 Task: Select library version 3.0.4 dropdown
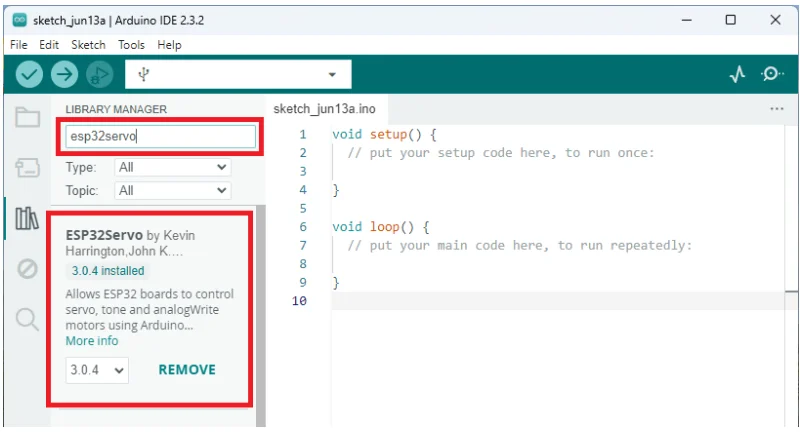97,370
